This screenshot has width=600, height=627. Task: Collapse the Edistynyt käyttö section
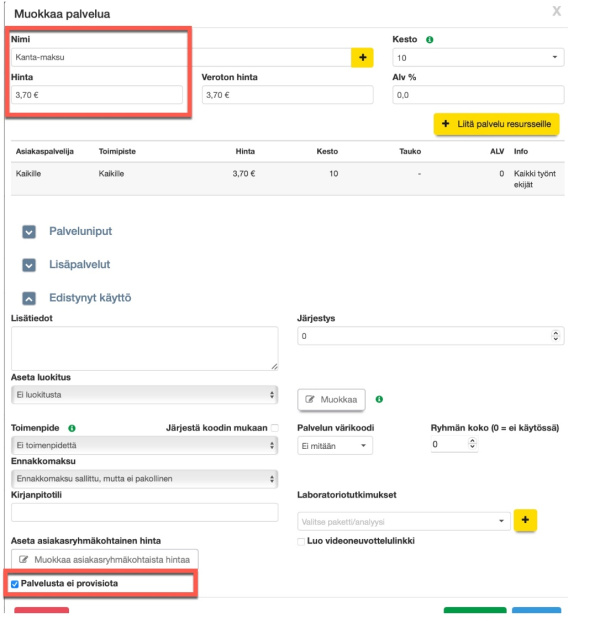pos(29,298)
